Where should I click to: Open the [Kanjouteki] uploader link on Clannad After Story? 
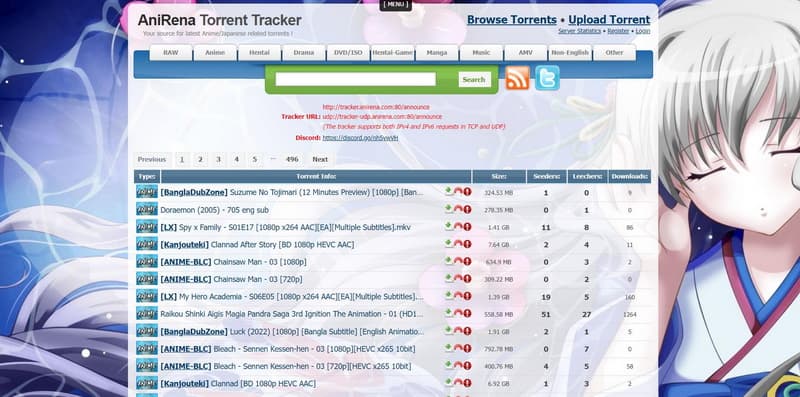[x=185, y=245]
